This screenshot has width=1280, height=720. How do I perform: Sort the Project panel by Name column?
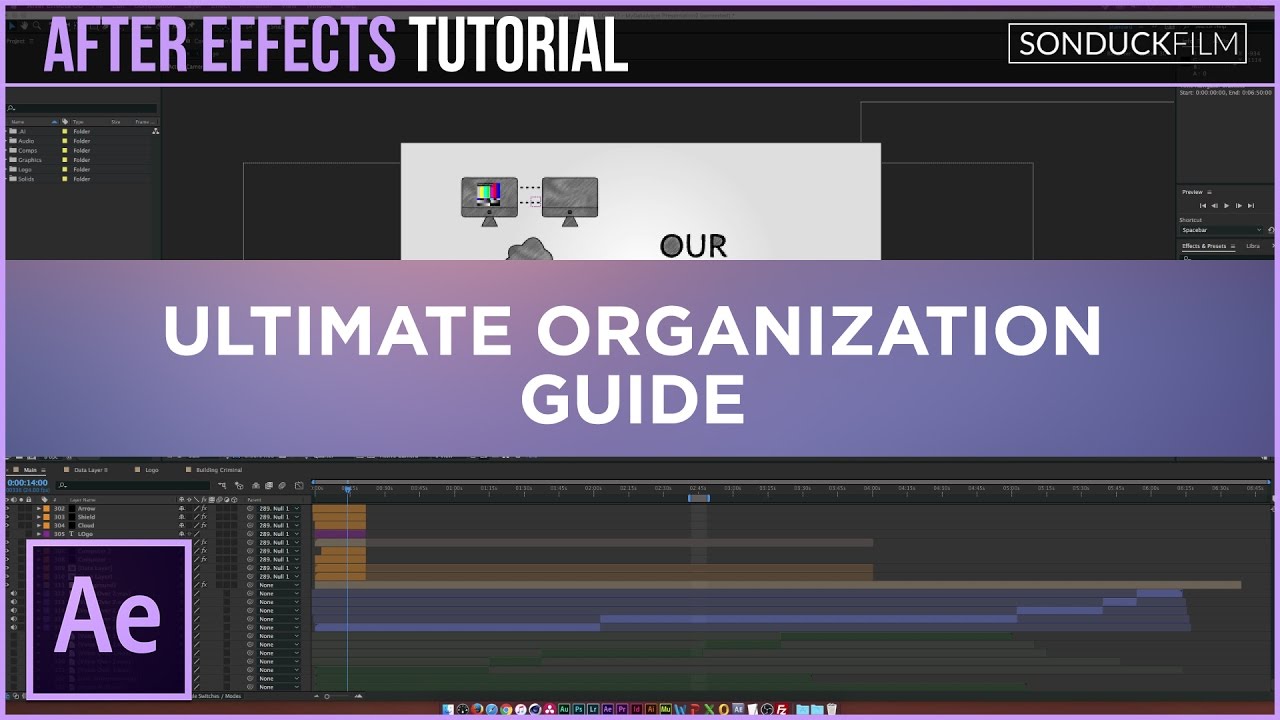coord(18,122)
